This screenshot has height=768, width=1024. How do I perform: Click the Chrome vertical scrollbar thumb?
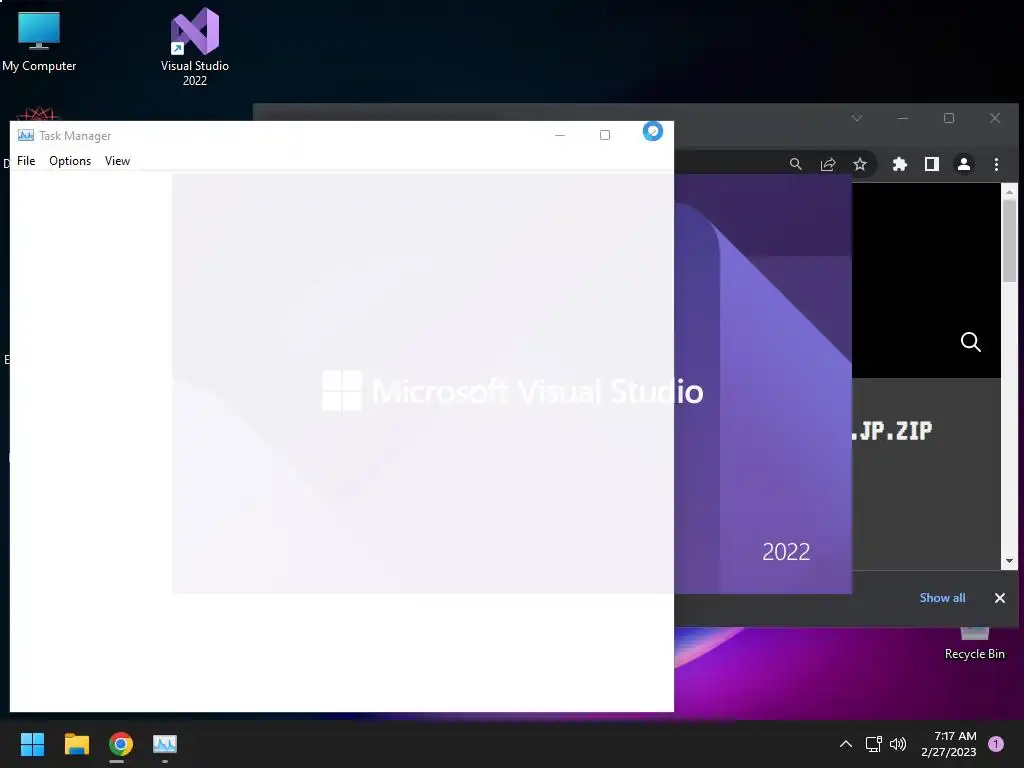[1010, 240]
